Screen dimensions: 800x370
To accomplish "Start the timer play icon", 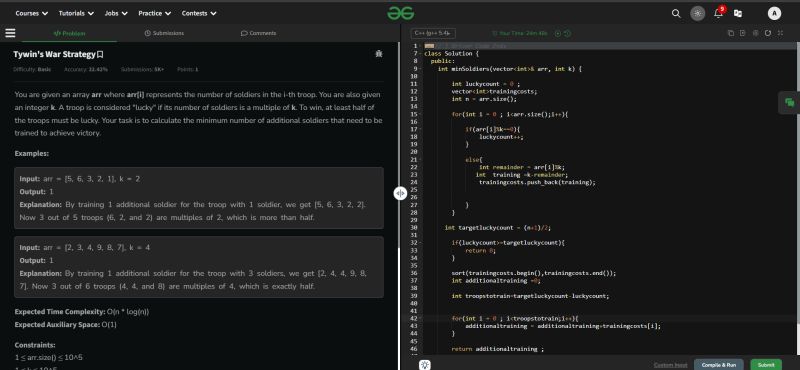I will pos(558,33).
